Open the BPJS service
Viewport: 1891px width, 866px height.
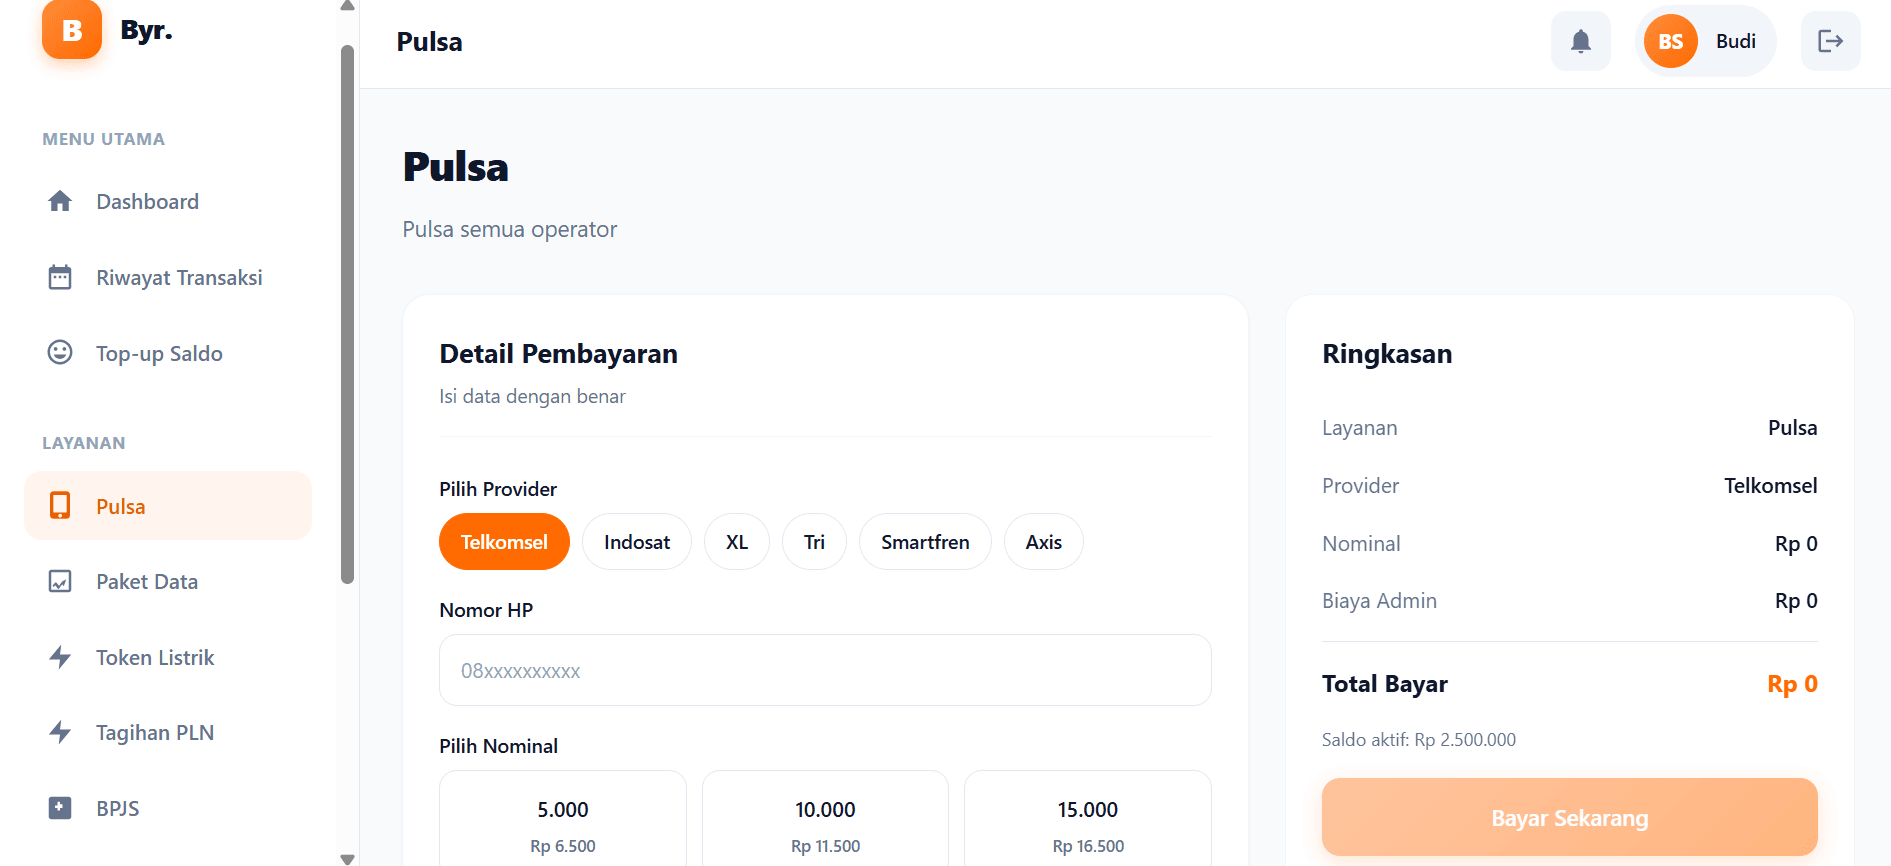point(168,808)
